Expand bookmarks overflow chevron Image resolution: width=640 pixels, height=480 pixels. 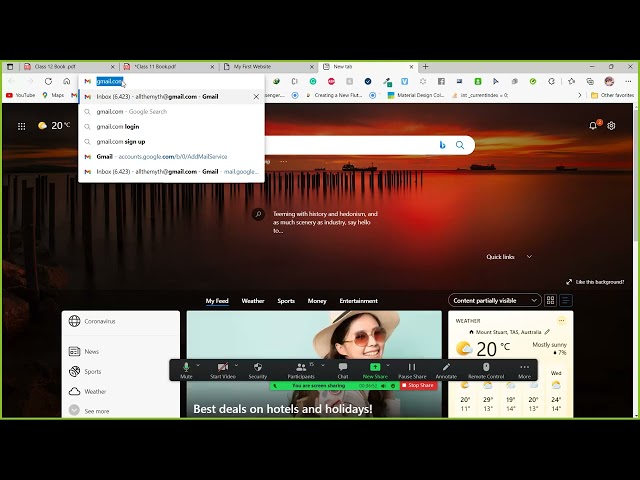coord(580,95)
